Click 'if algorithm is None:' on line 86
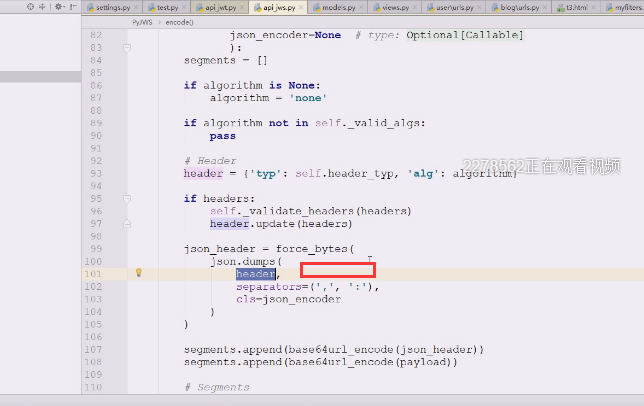 point(252,86)
